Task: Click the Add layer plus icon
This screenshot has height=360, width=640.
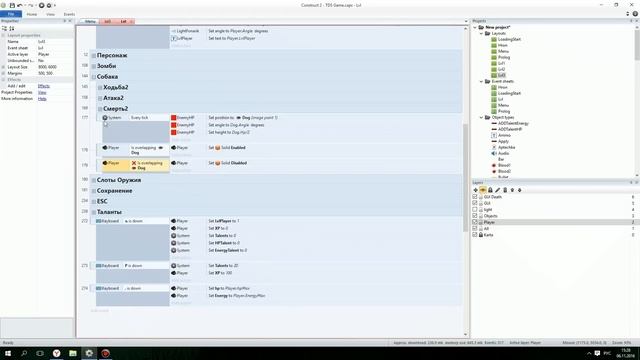Action: click(476, 190)
